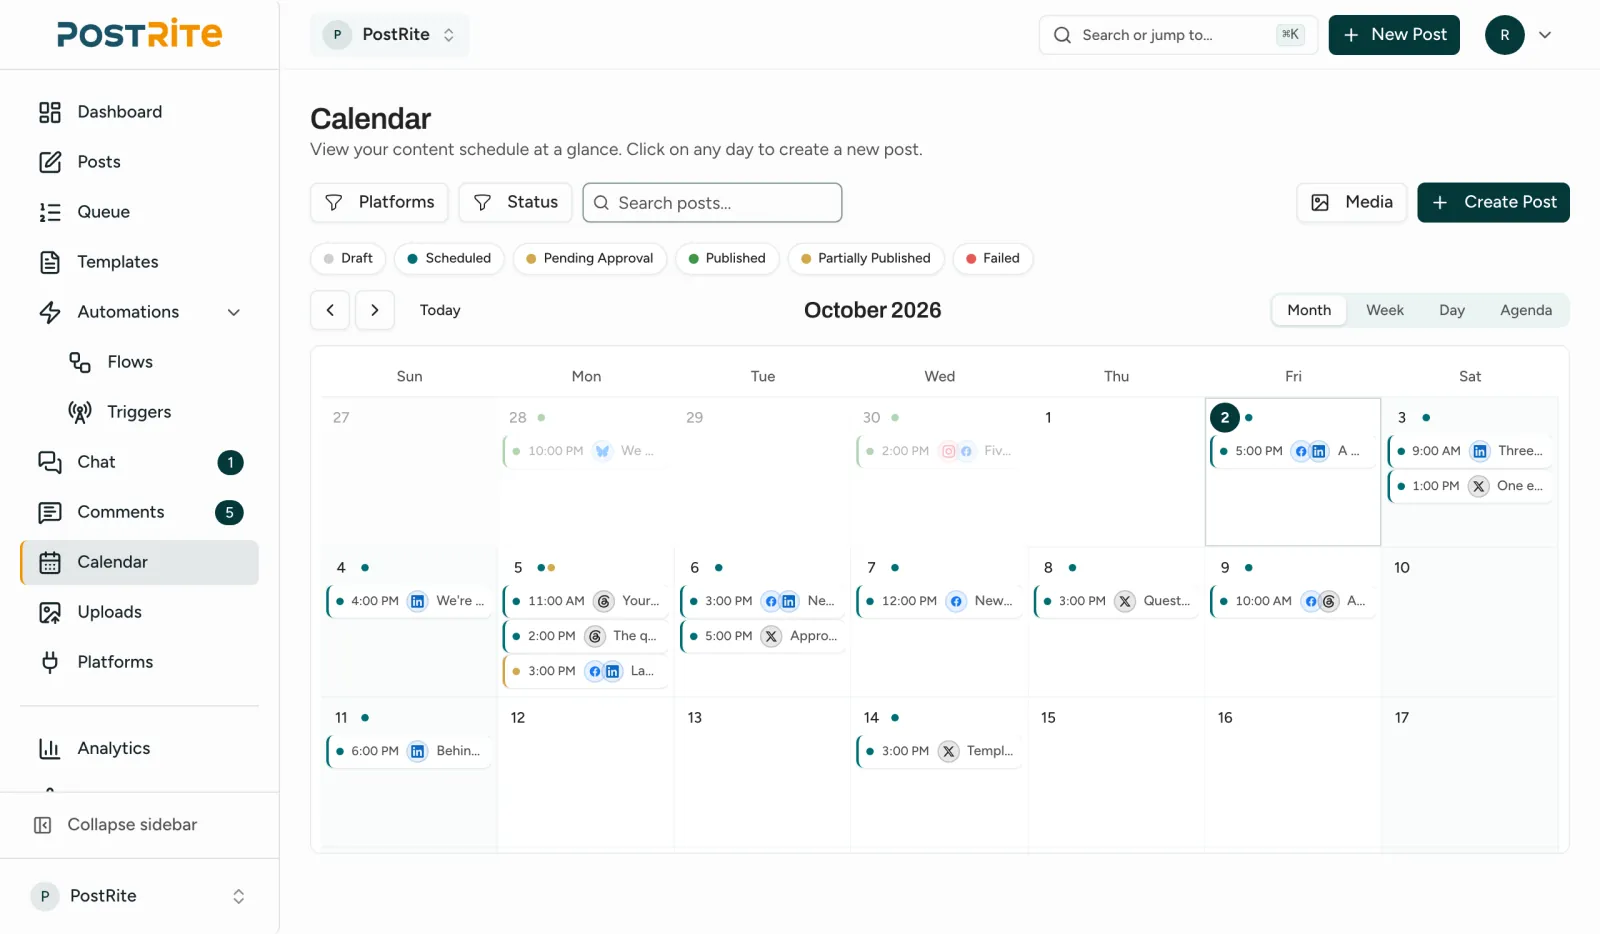This screenshot has height=934, width=1600.
Task: Open 4:00 PM We're... post on Oct 4
Action: point(410,601)
